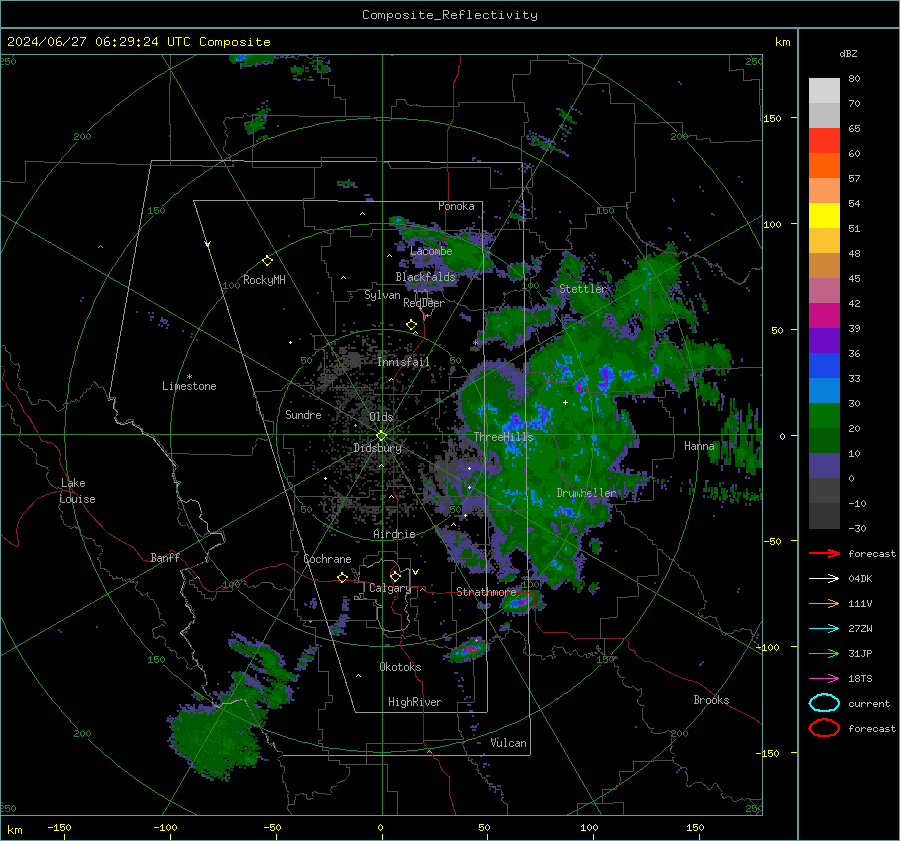Select the Lacombe label
This screenshot has height=841, width=900.
point(431,251)
